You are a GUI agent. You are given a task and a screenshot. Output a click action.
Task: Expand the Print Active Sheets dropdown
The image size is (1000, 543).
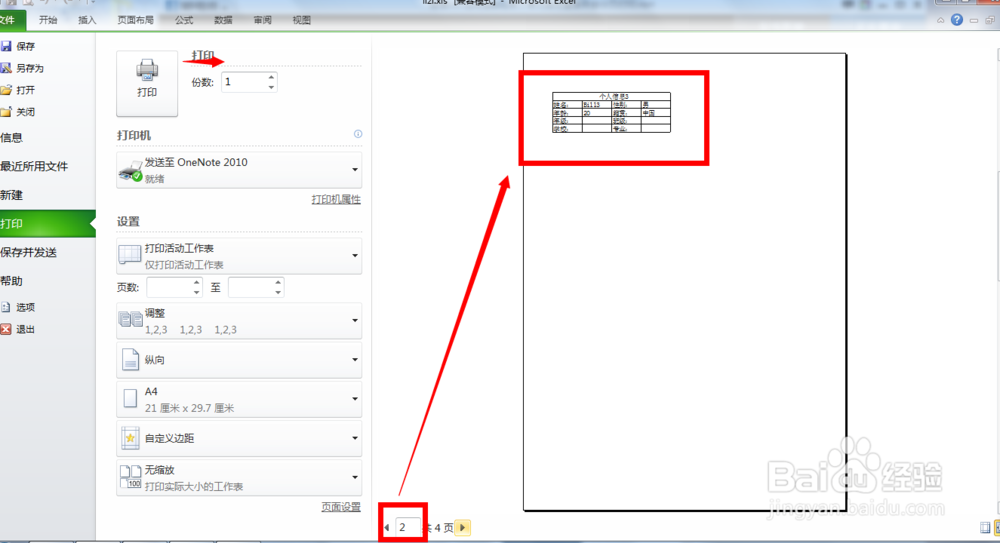click(x=239, y=256)
